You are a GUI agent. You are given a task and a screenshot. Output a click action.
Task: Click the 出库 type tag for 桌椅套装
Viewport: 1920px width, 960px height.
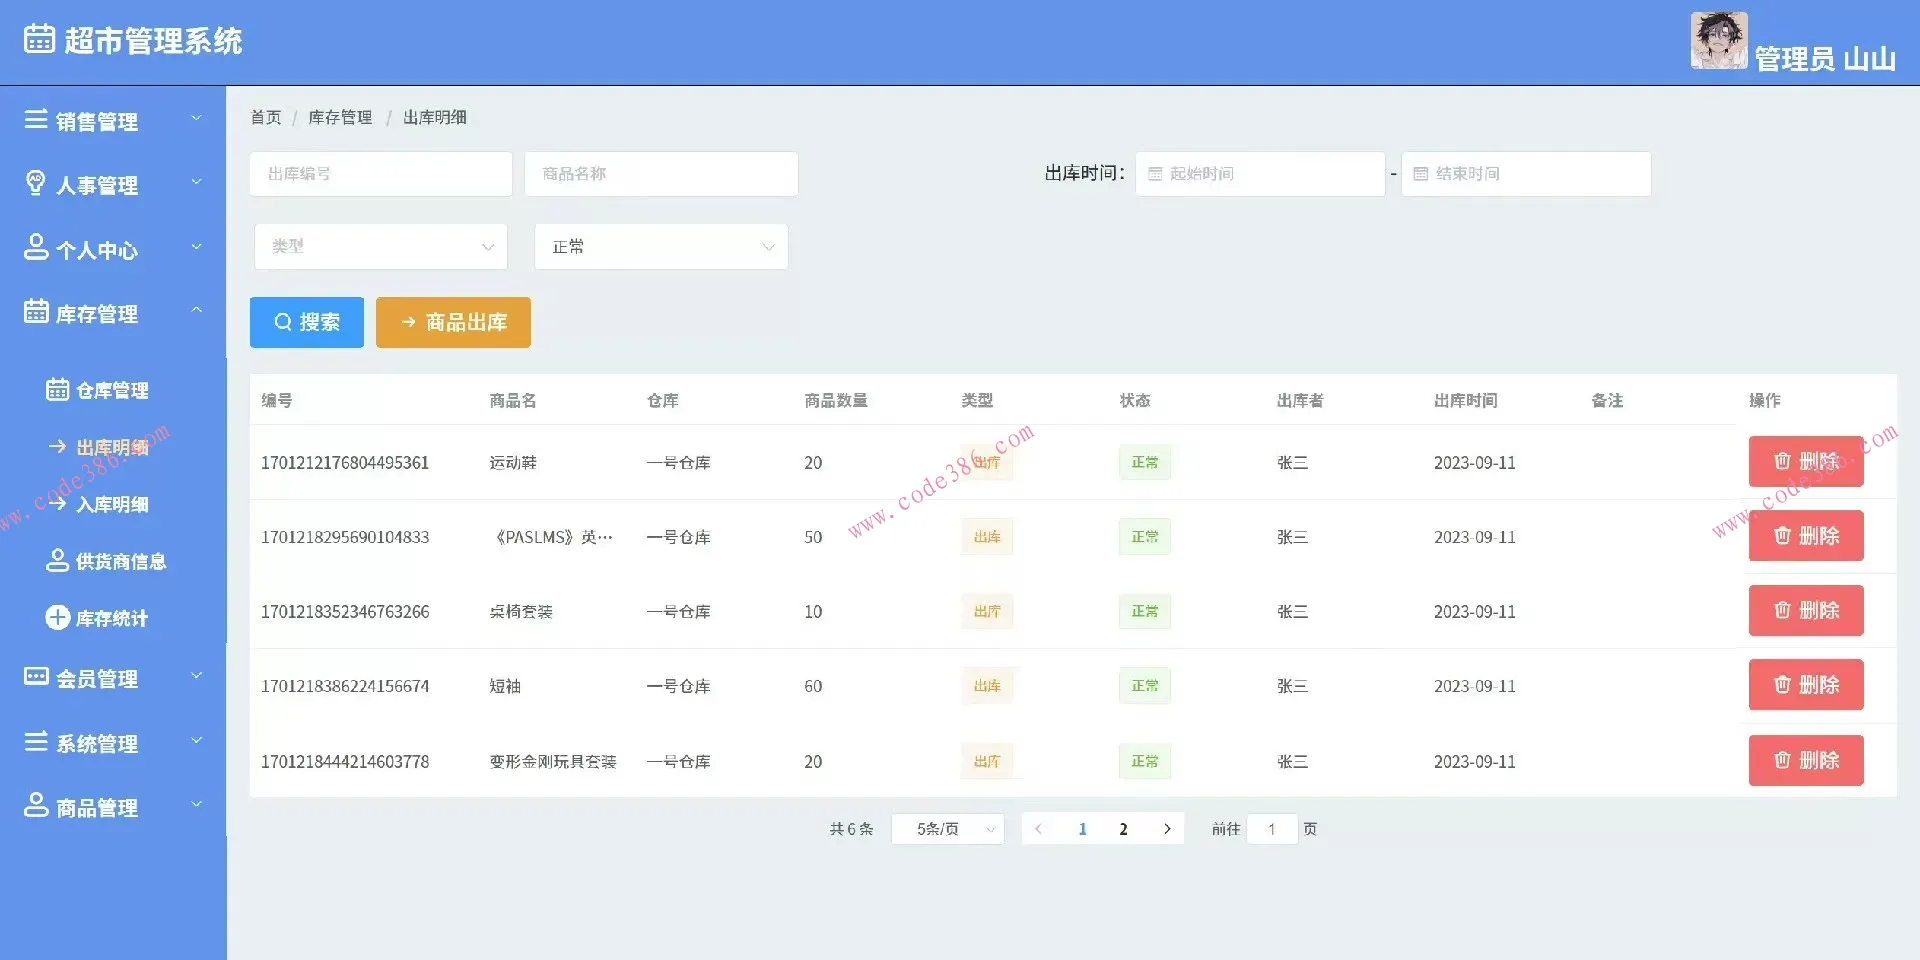click(987, 611)
